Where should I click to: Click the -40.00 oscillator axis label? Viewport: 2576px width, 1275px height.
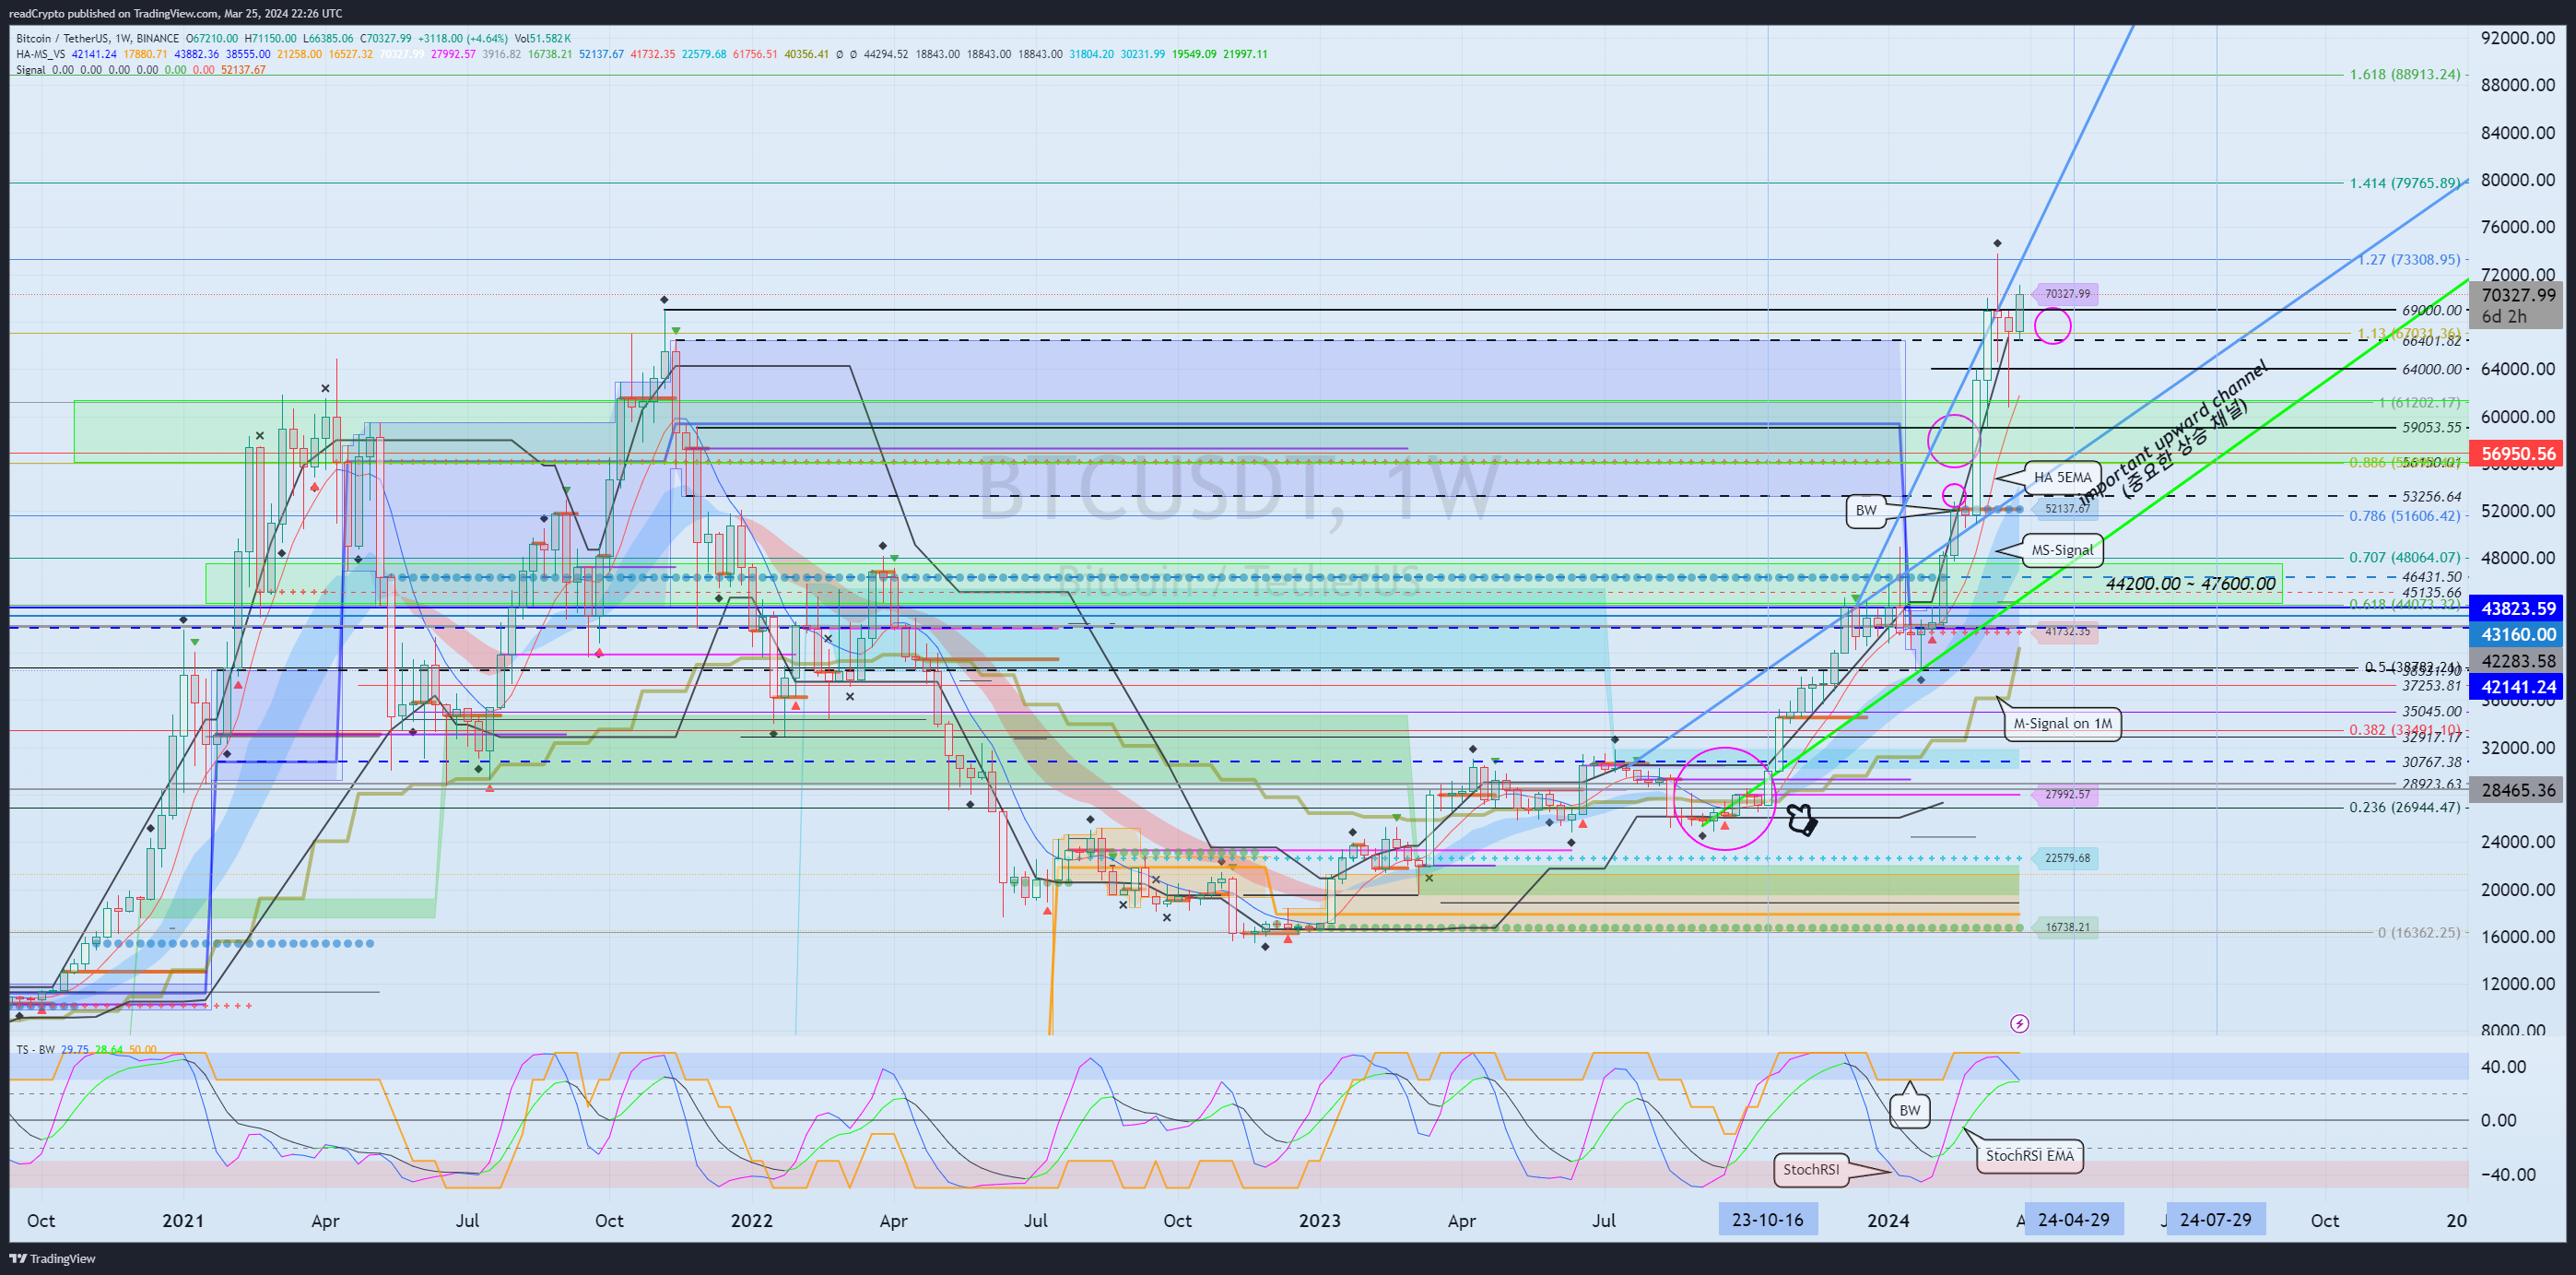[2508, 1174]
